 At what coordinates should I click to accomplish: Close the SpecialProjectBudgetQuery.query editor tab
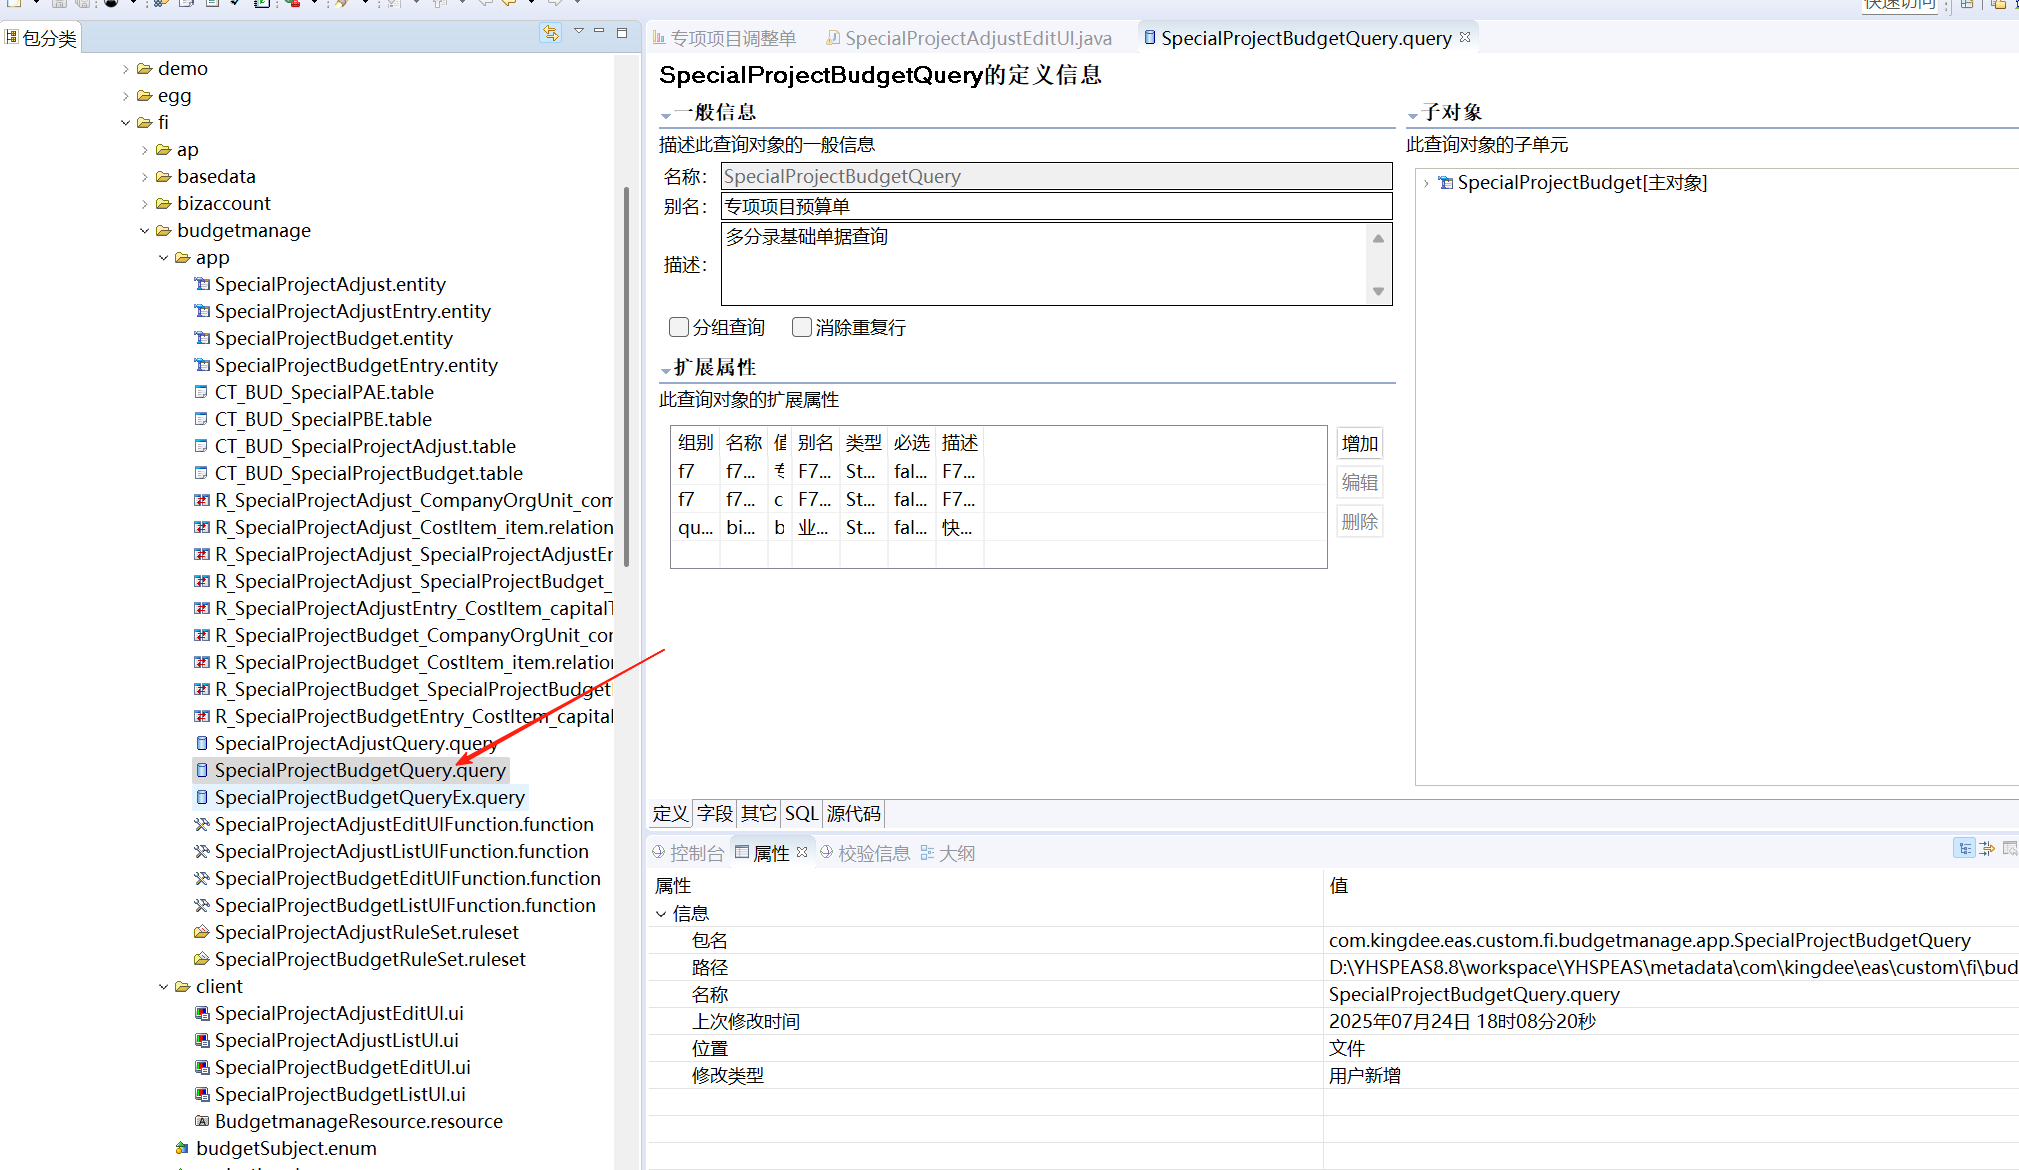point(1466,37)
